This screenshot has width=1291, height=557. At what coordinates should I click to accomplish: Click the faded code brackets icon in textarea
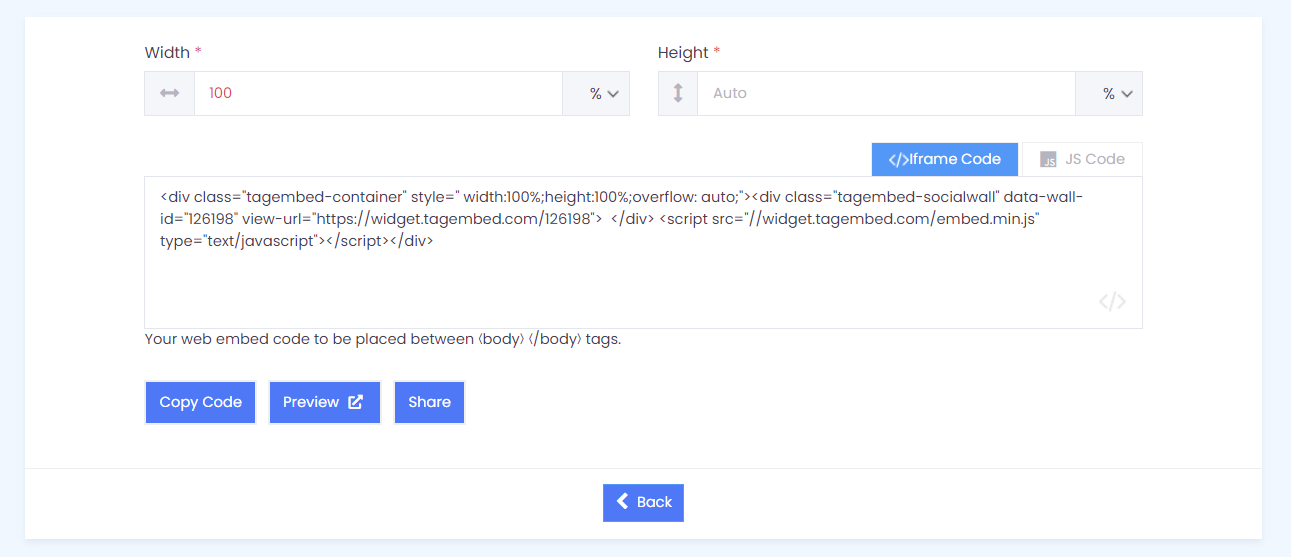click(1112, 302)
